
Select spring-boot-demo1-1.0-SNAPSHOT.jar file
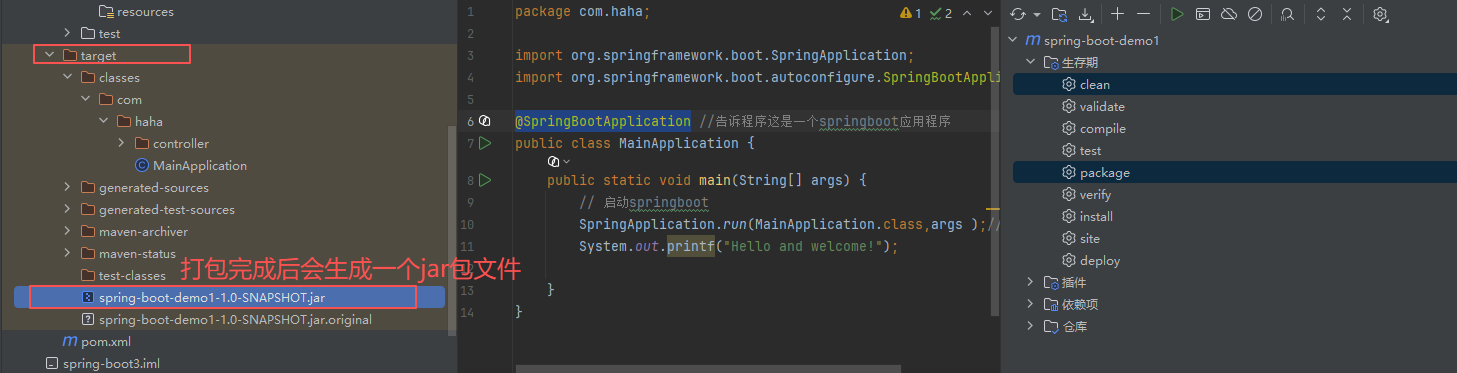[x=212, y=297]
